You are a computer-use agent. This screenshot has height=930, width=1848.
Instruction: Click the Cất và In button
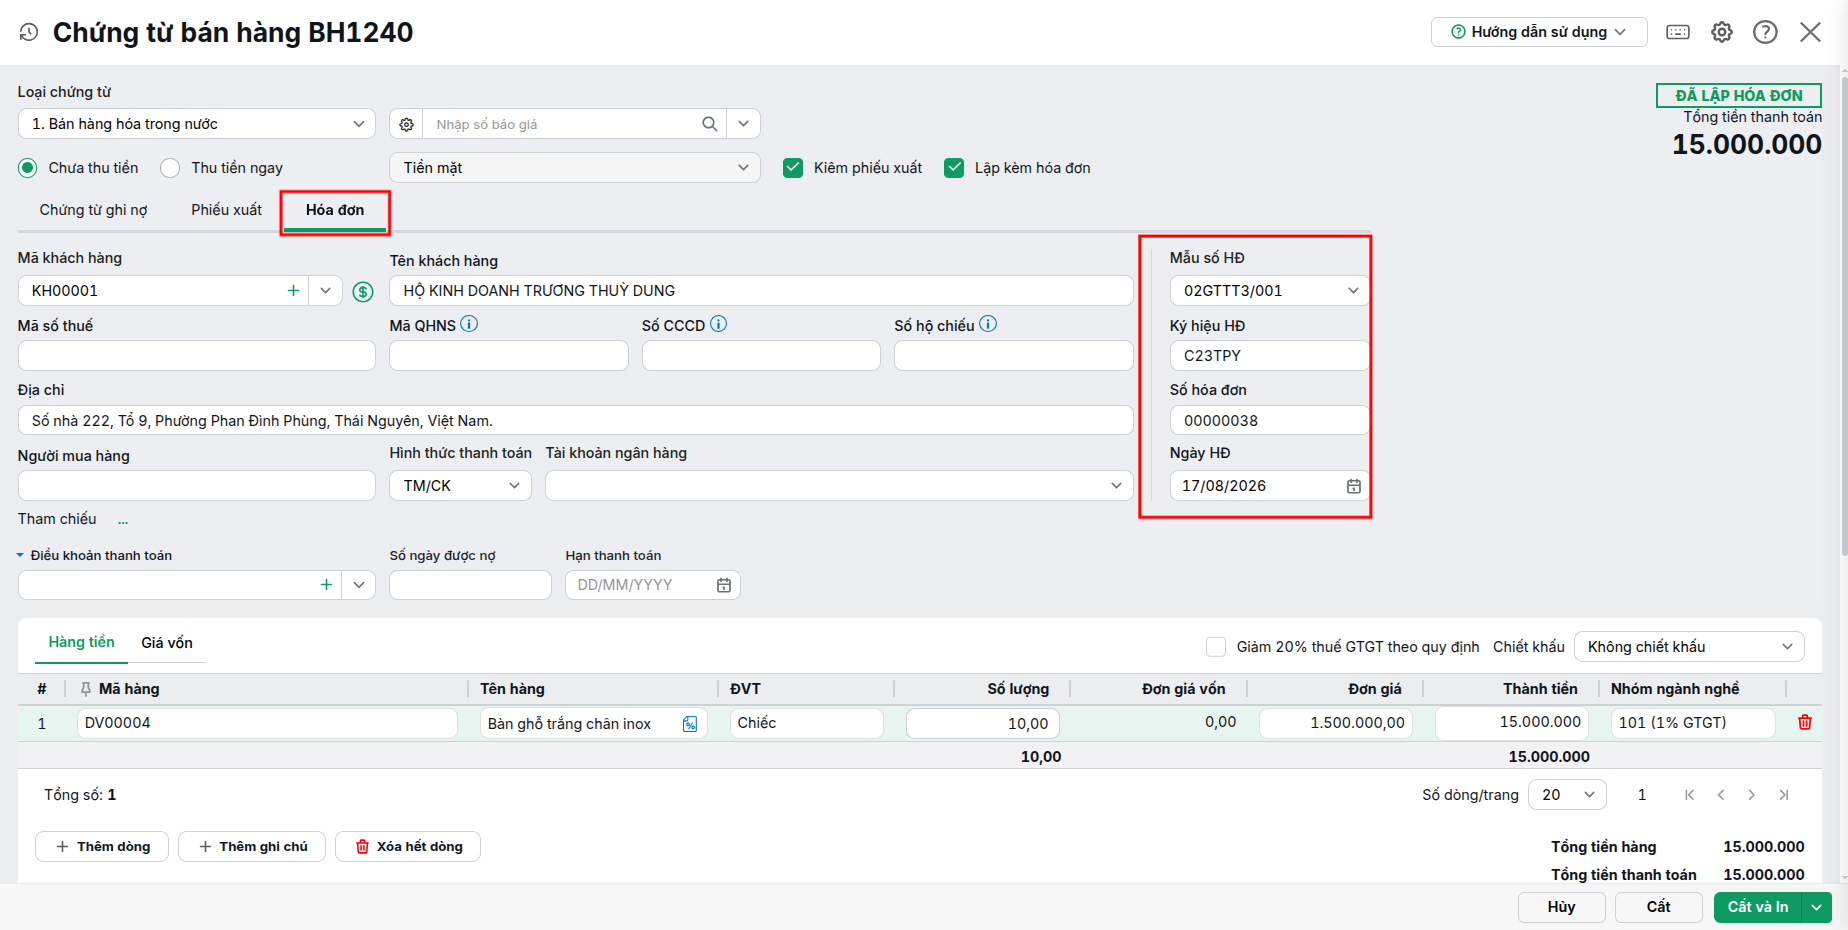click(1758, 907)
